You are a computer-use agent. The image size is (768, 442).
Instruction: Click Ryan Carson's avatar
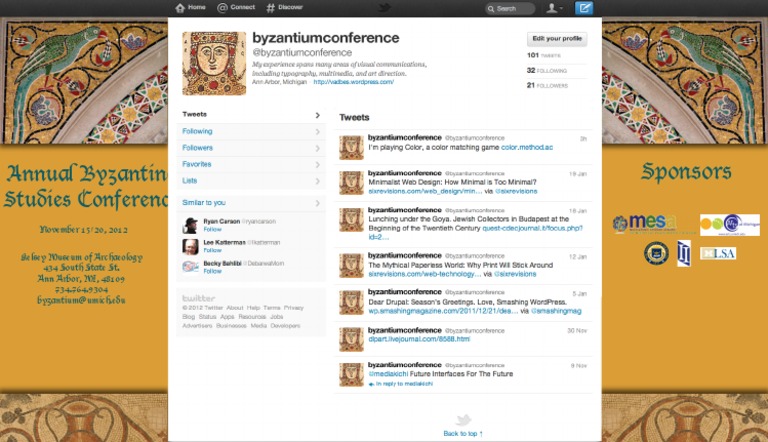tap(190, 225)
